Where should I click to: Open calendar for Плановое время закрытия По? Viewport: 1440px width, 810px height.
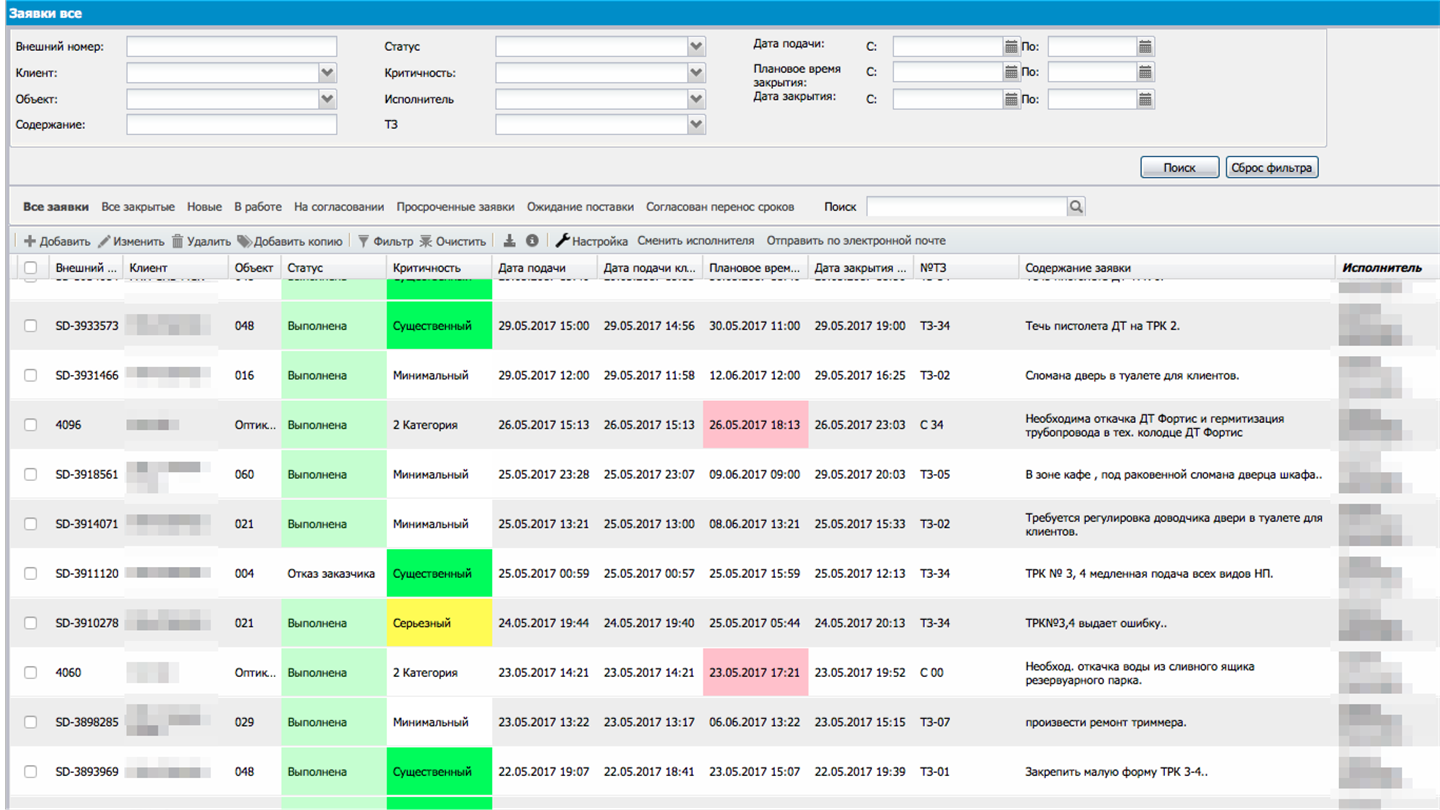tap(1145, 72)
